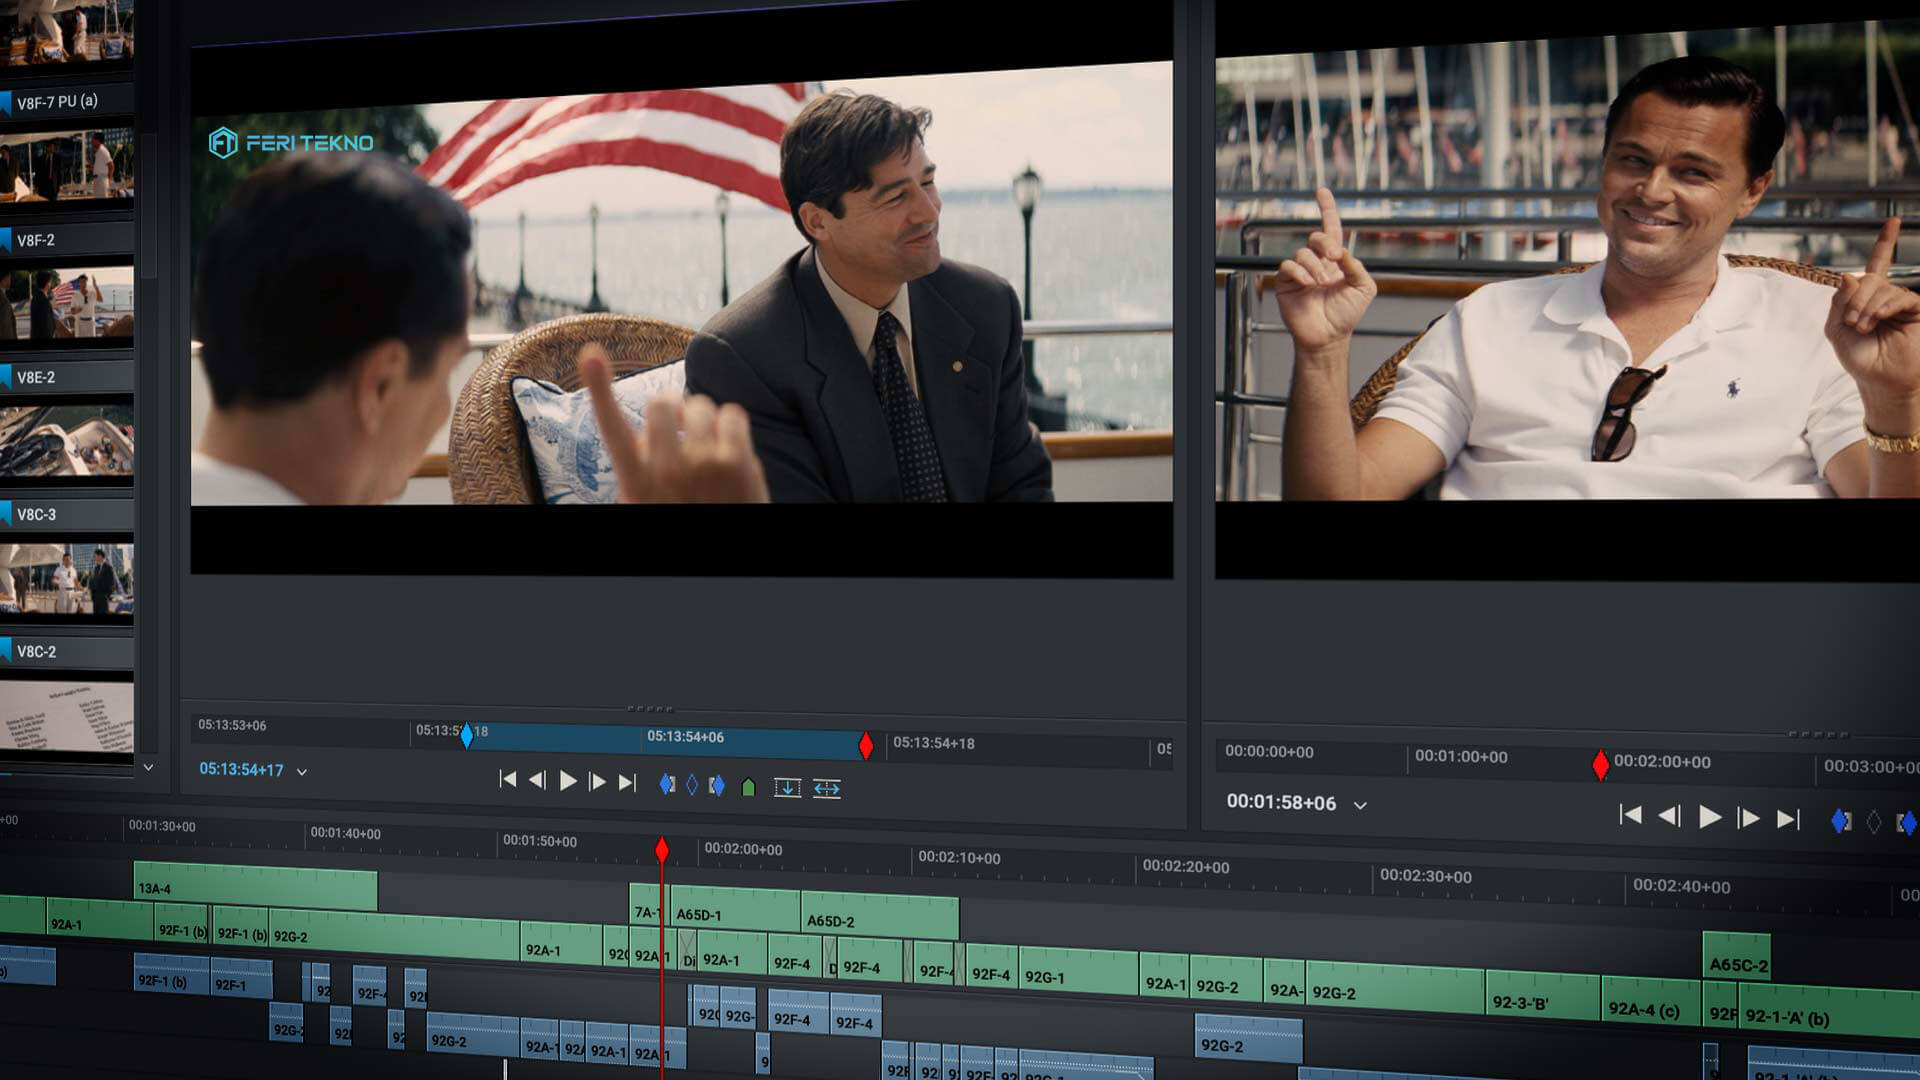The width and height of the screenshot is (1920, 1080).
Task: Step back one frame in sequence viewer
Action: pos(1669,816)
